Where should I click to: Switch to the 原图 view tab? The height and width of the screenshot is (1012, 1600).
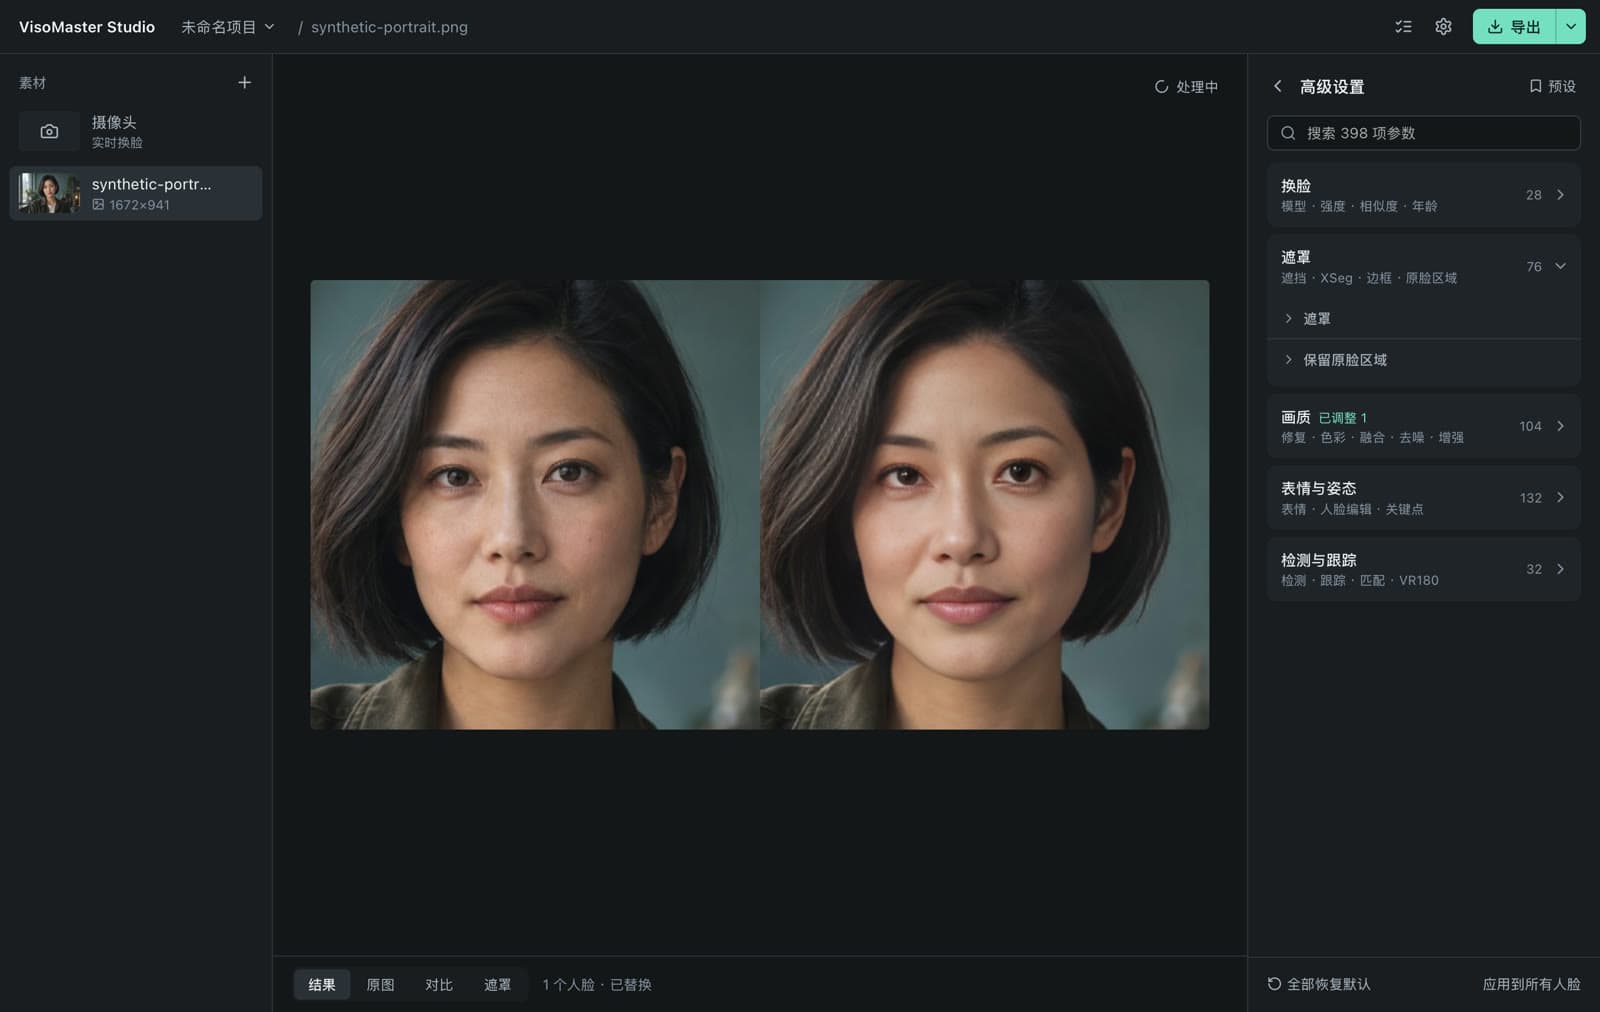pyautogui.click(x=380, y=985)
